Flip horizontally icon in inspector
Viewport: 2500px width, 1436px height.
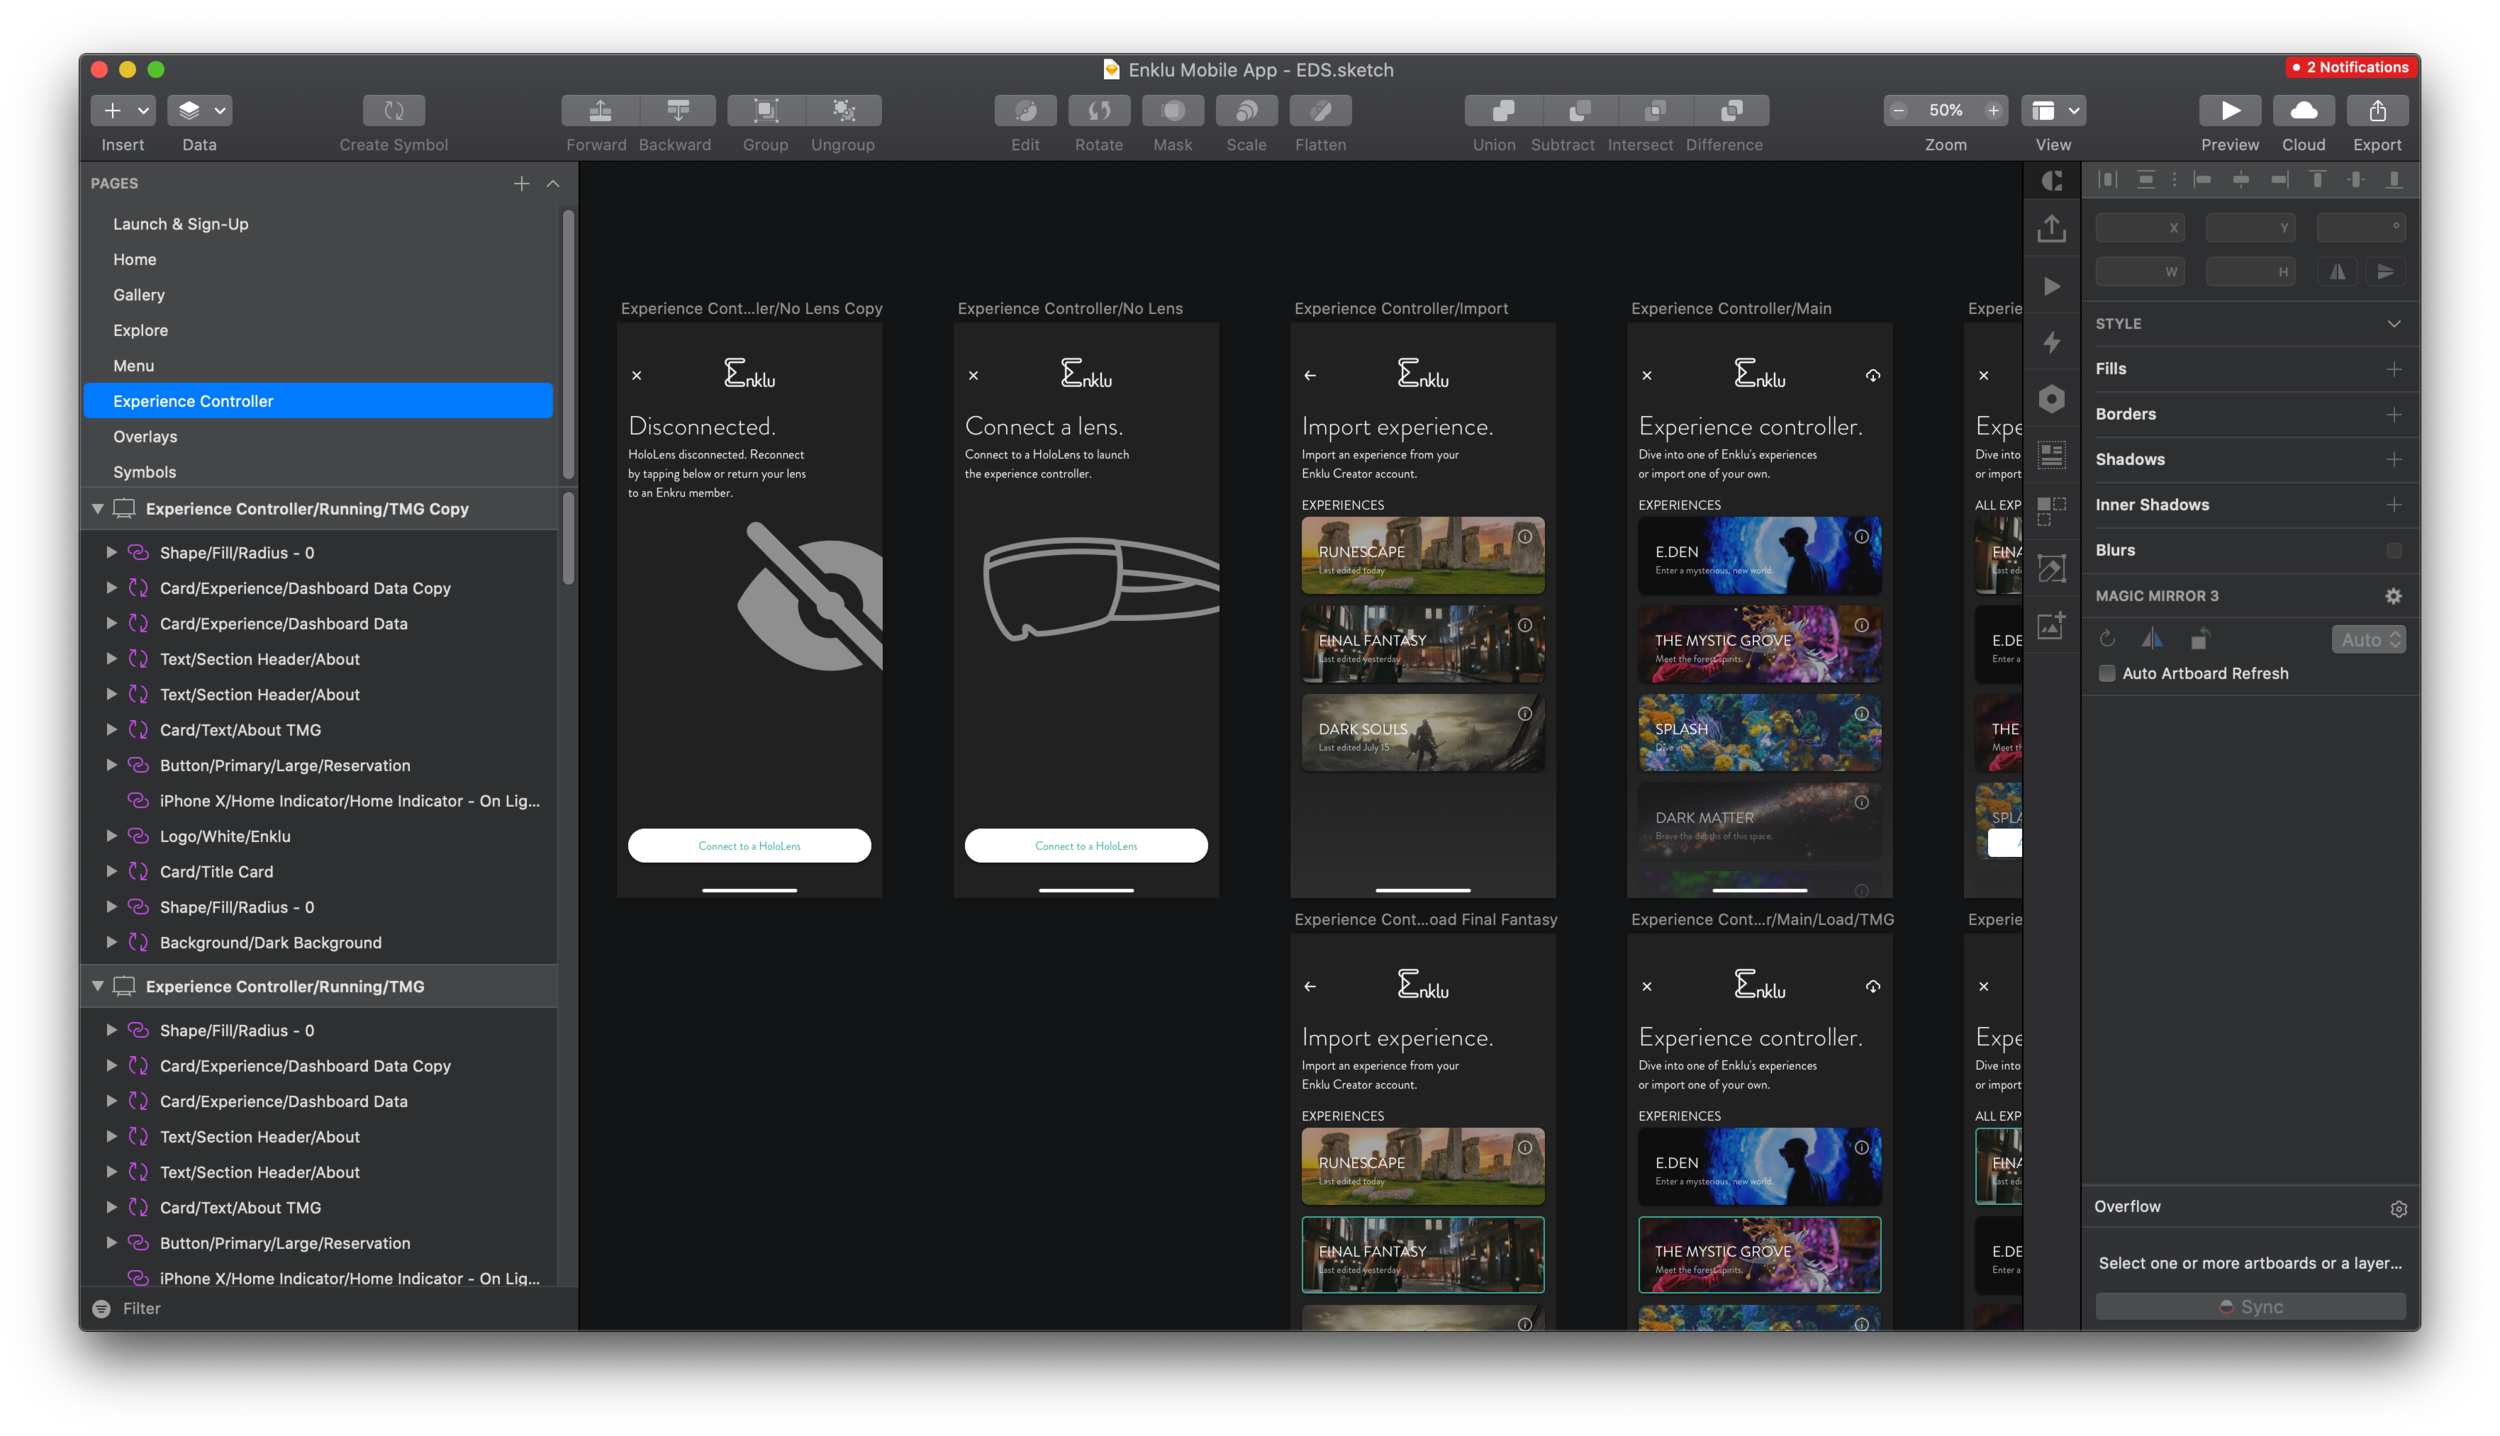click(2338, 271)
